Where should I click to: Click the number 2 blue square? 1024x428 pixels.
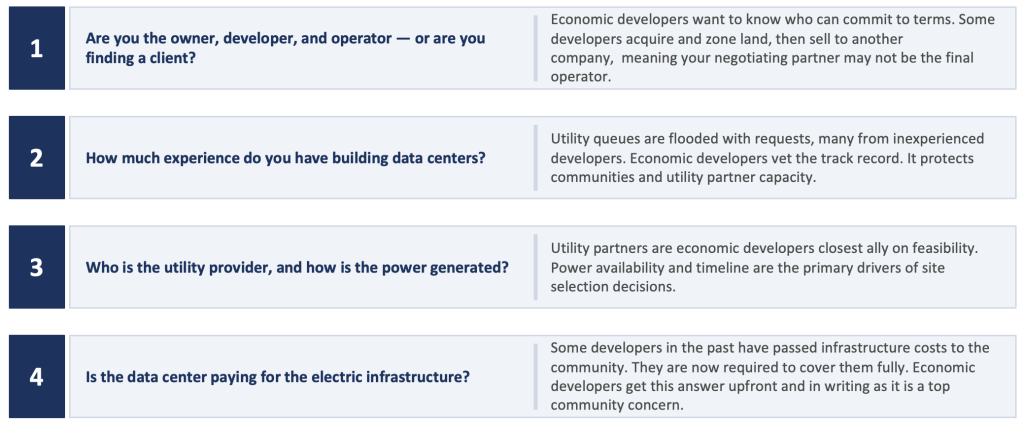coord(37,157)
